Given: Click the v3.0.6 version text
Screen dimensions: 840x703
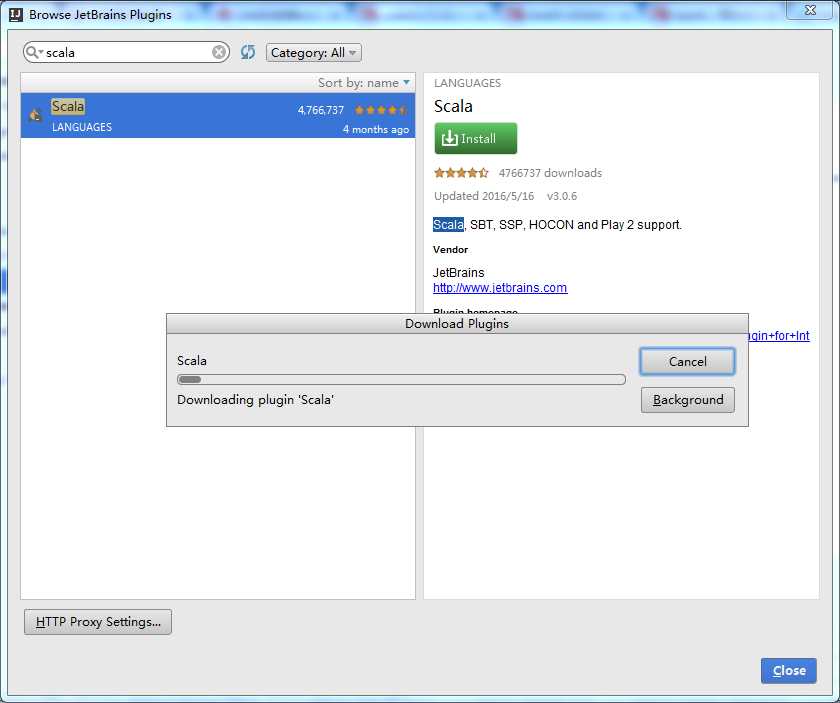Looking at the screenshot, I should click(561, 196).
